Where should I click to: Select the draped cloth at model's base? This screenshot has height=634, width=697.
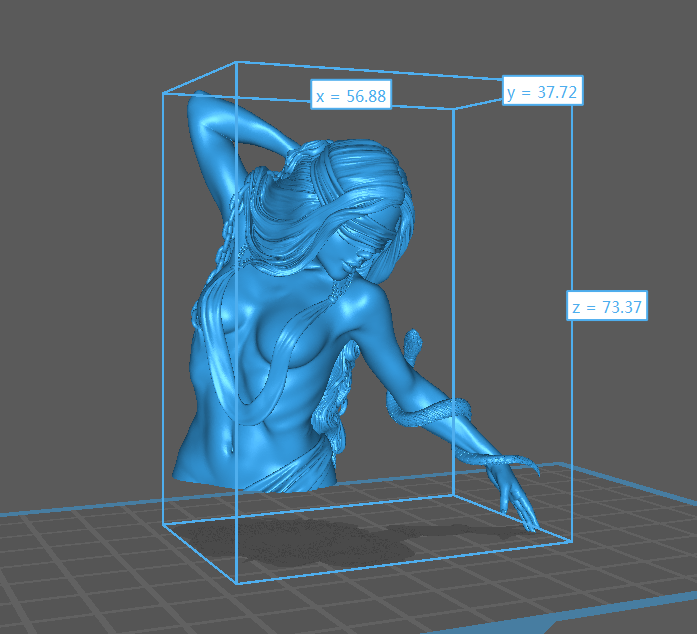pos(290,468)
